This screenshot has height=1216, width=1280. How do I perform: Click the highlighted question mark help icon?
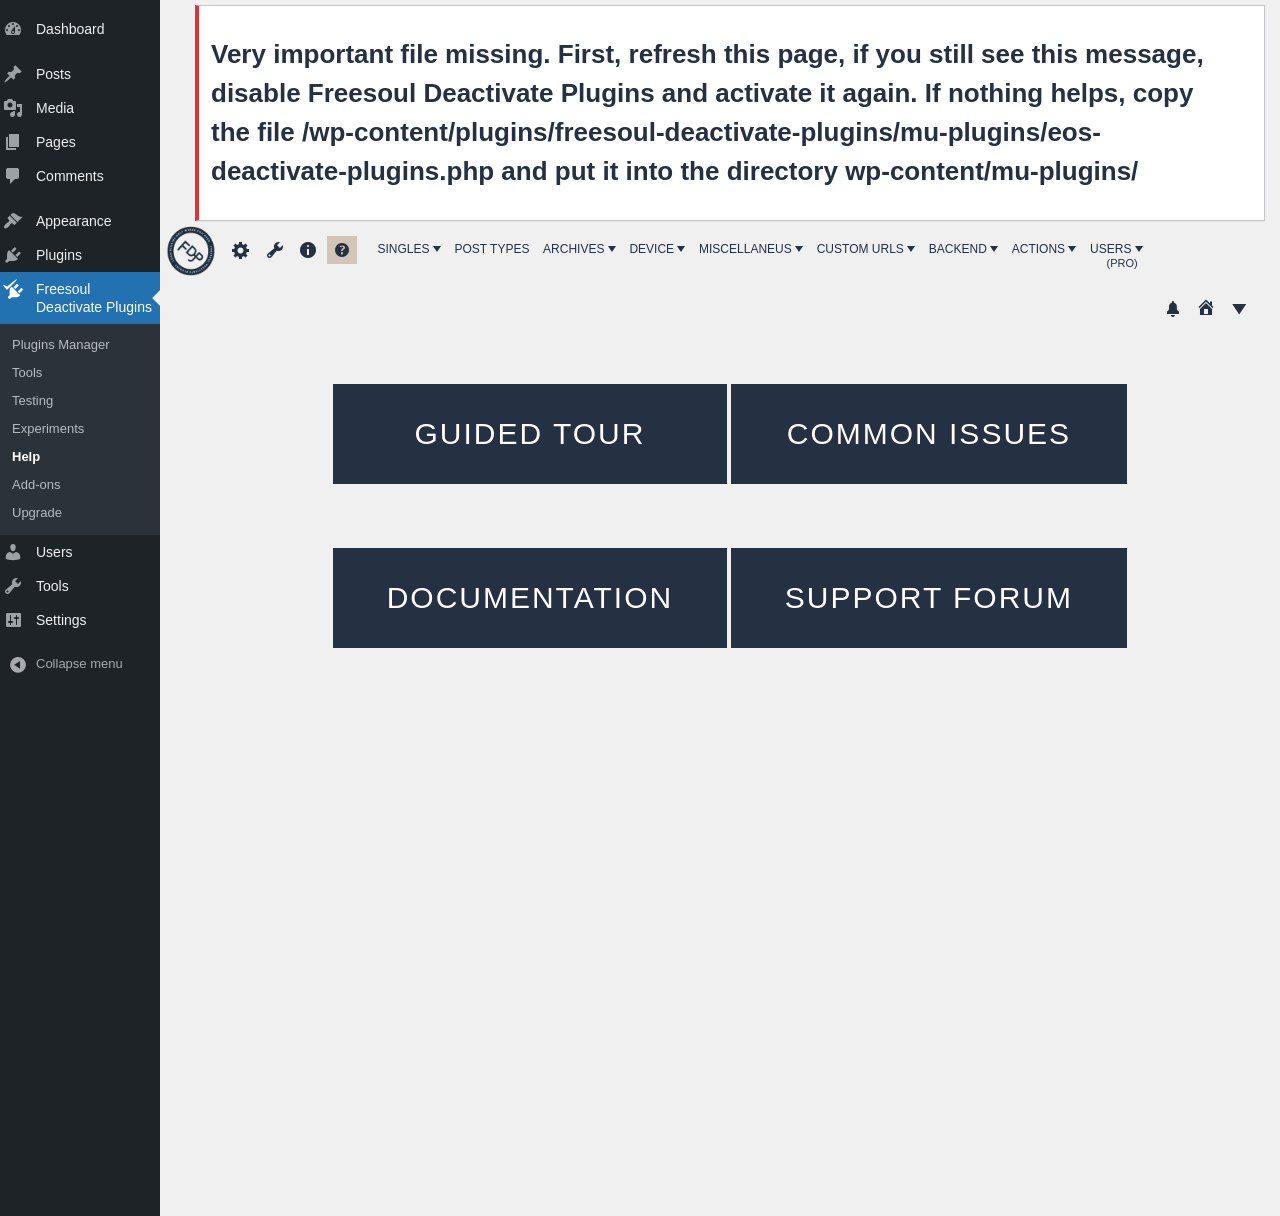342,250
